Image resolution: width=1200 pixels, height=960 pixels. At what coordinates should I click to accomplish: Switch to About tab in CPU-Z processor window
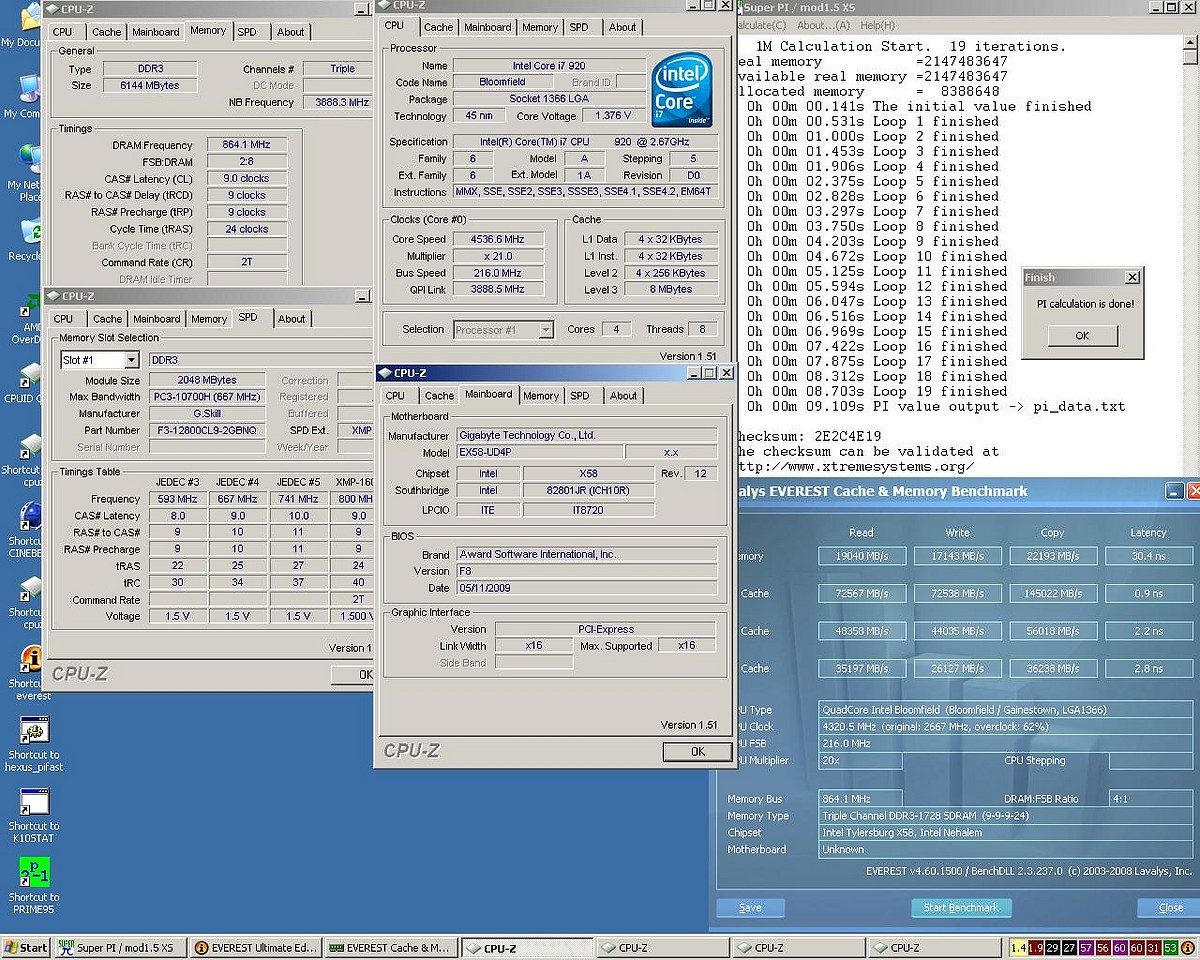click(622, 27)
